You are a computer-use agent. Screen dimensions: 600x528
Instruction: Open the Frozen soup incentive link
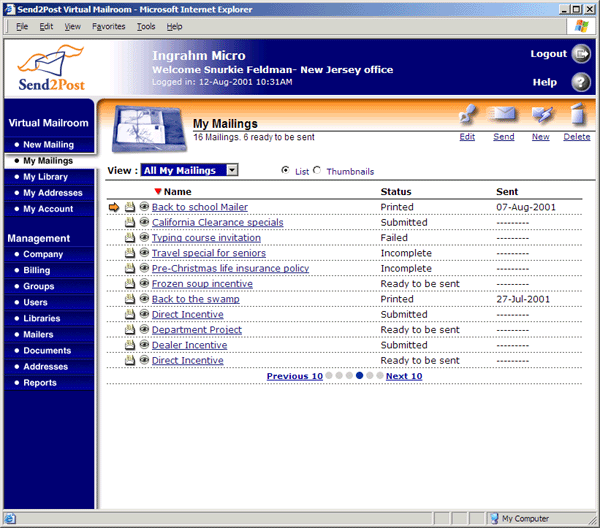[x=202, y=284]
